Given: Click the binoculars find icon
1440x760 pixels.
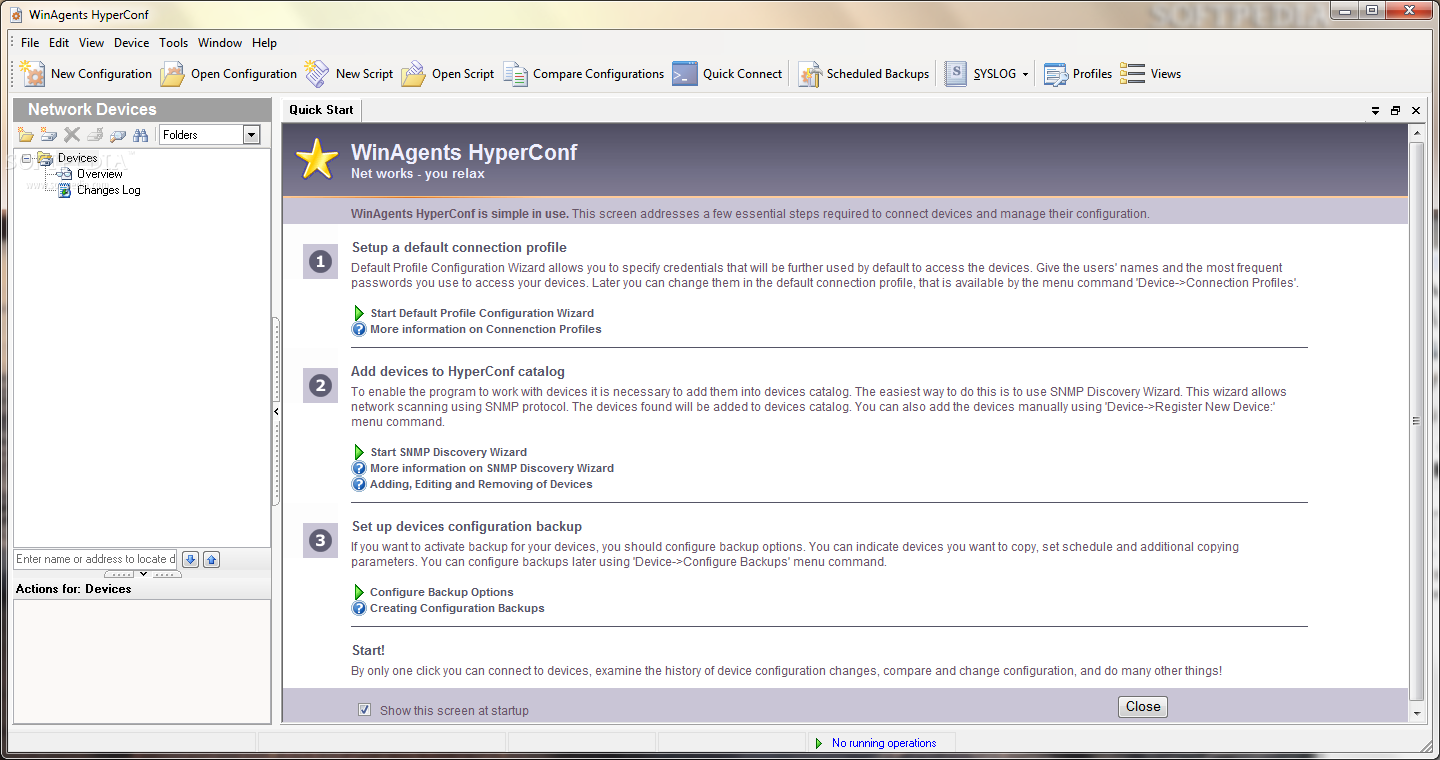Looking at the screenshot, I should click(x=141, y=135).
